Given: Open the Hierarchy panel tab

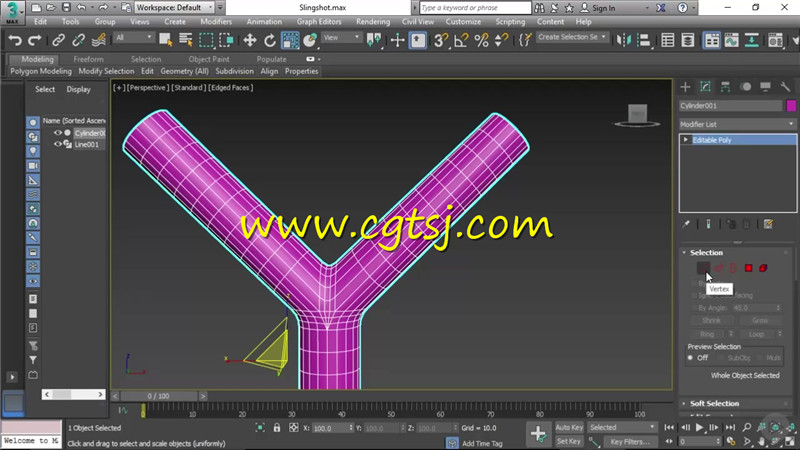Looking at the screenshot, I should 725,87.
